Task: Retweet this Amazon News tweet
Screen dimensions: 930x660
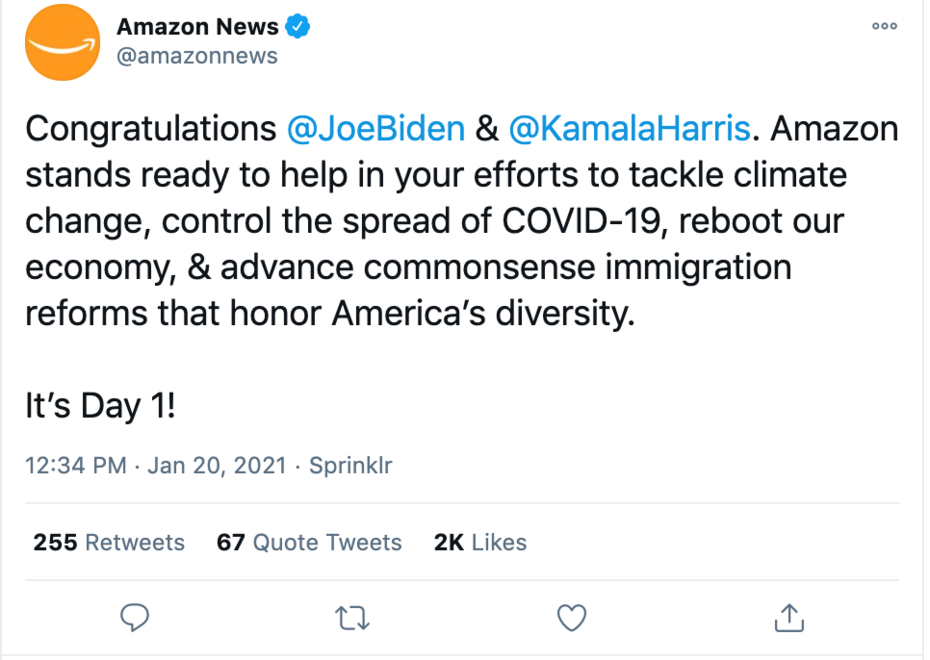Action: [x=351, y=618]
